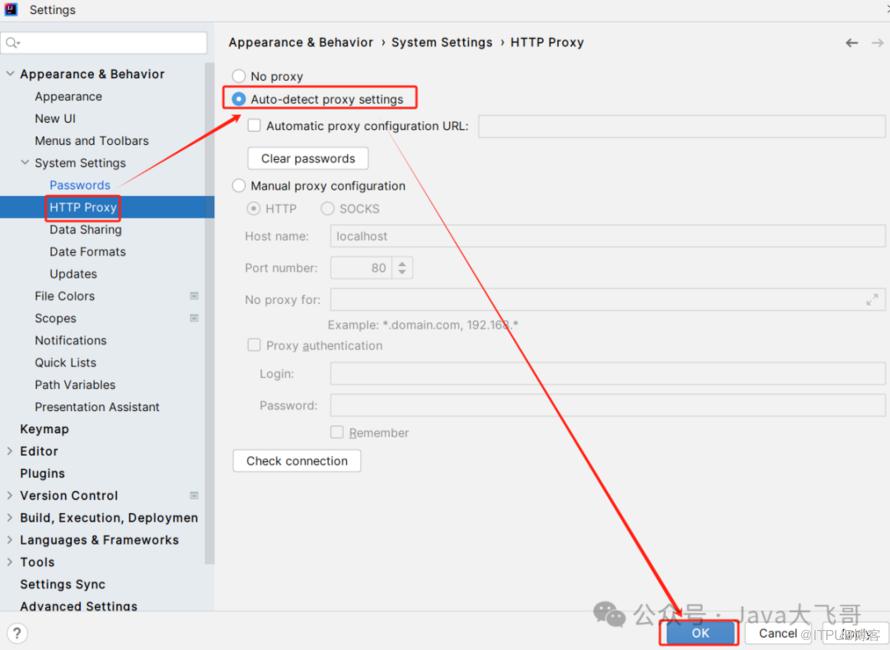The image size is (890, 650).
Task: Expand Languages & Frameworks section
Action: 10,540
